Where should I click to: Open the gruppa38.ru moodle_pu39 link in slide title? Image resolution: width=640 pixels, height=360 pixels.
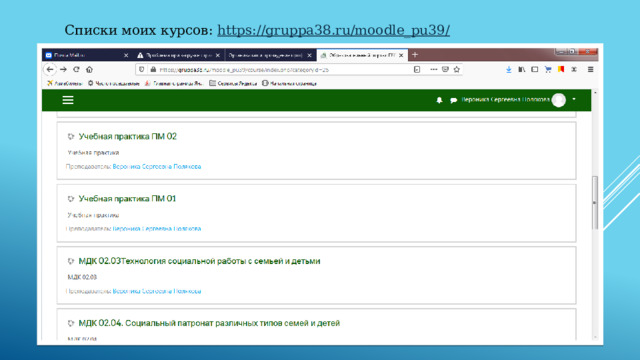click(333, 30)
